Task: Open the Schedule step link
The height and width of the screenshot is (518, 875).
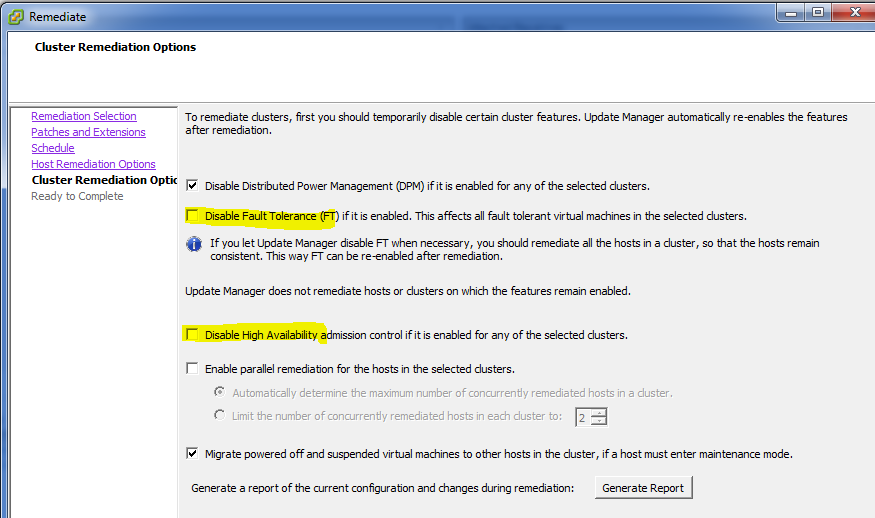Action: (52, 148)
